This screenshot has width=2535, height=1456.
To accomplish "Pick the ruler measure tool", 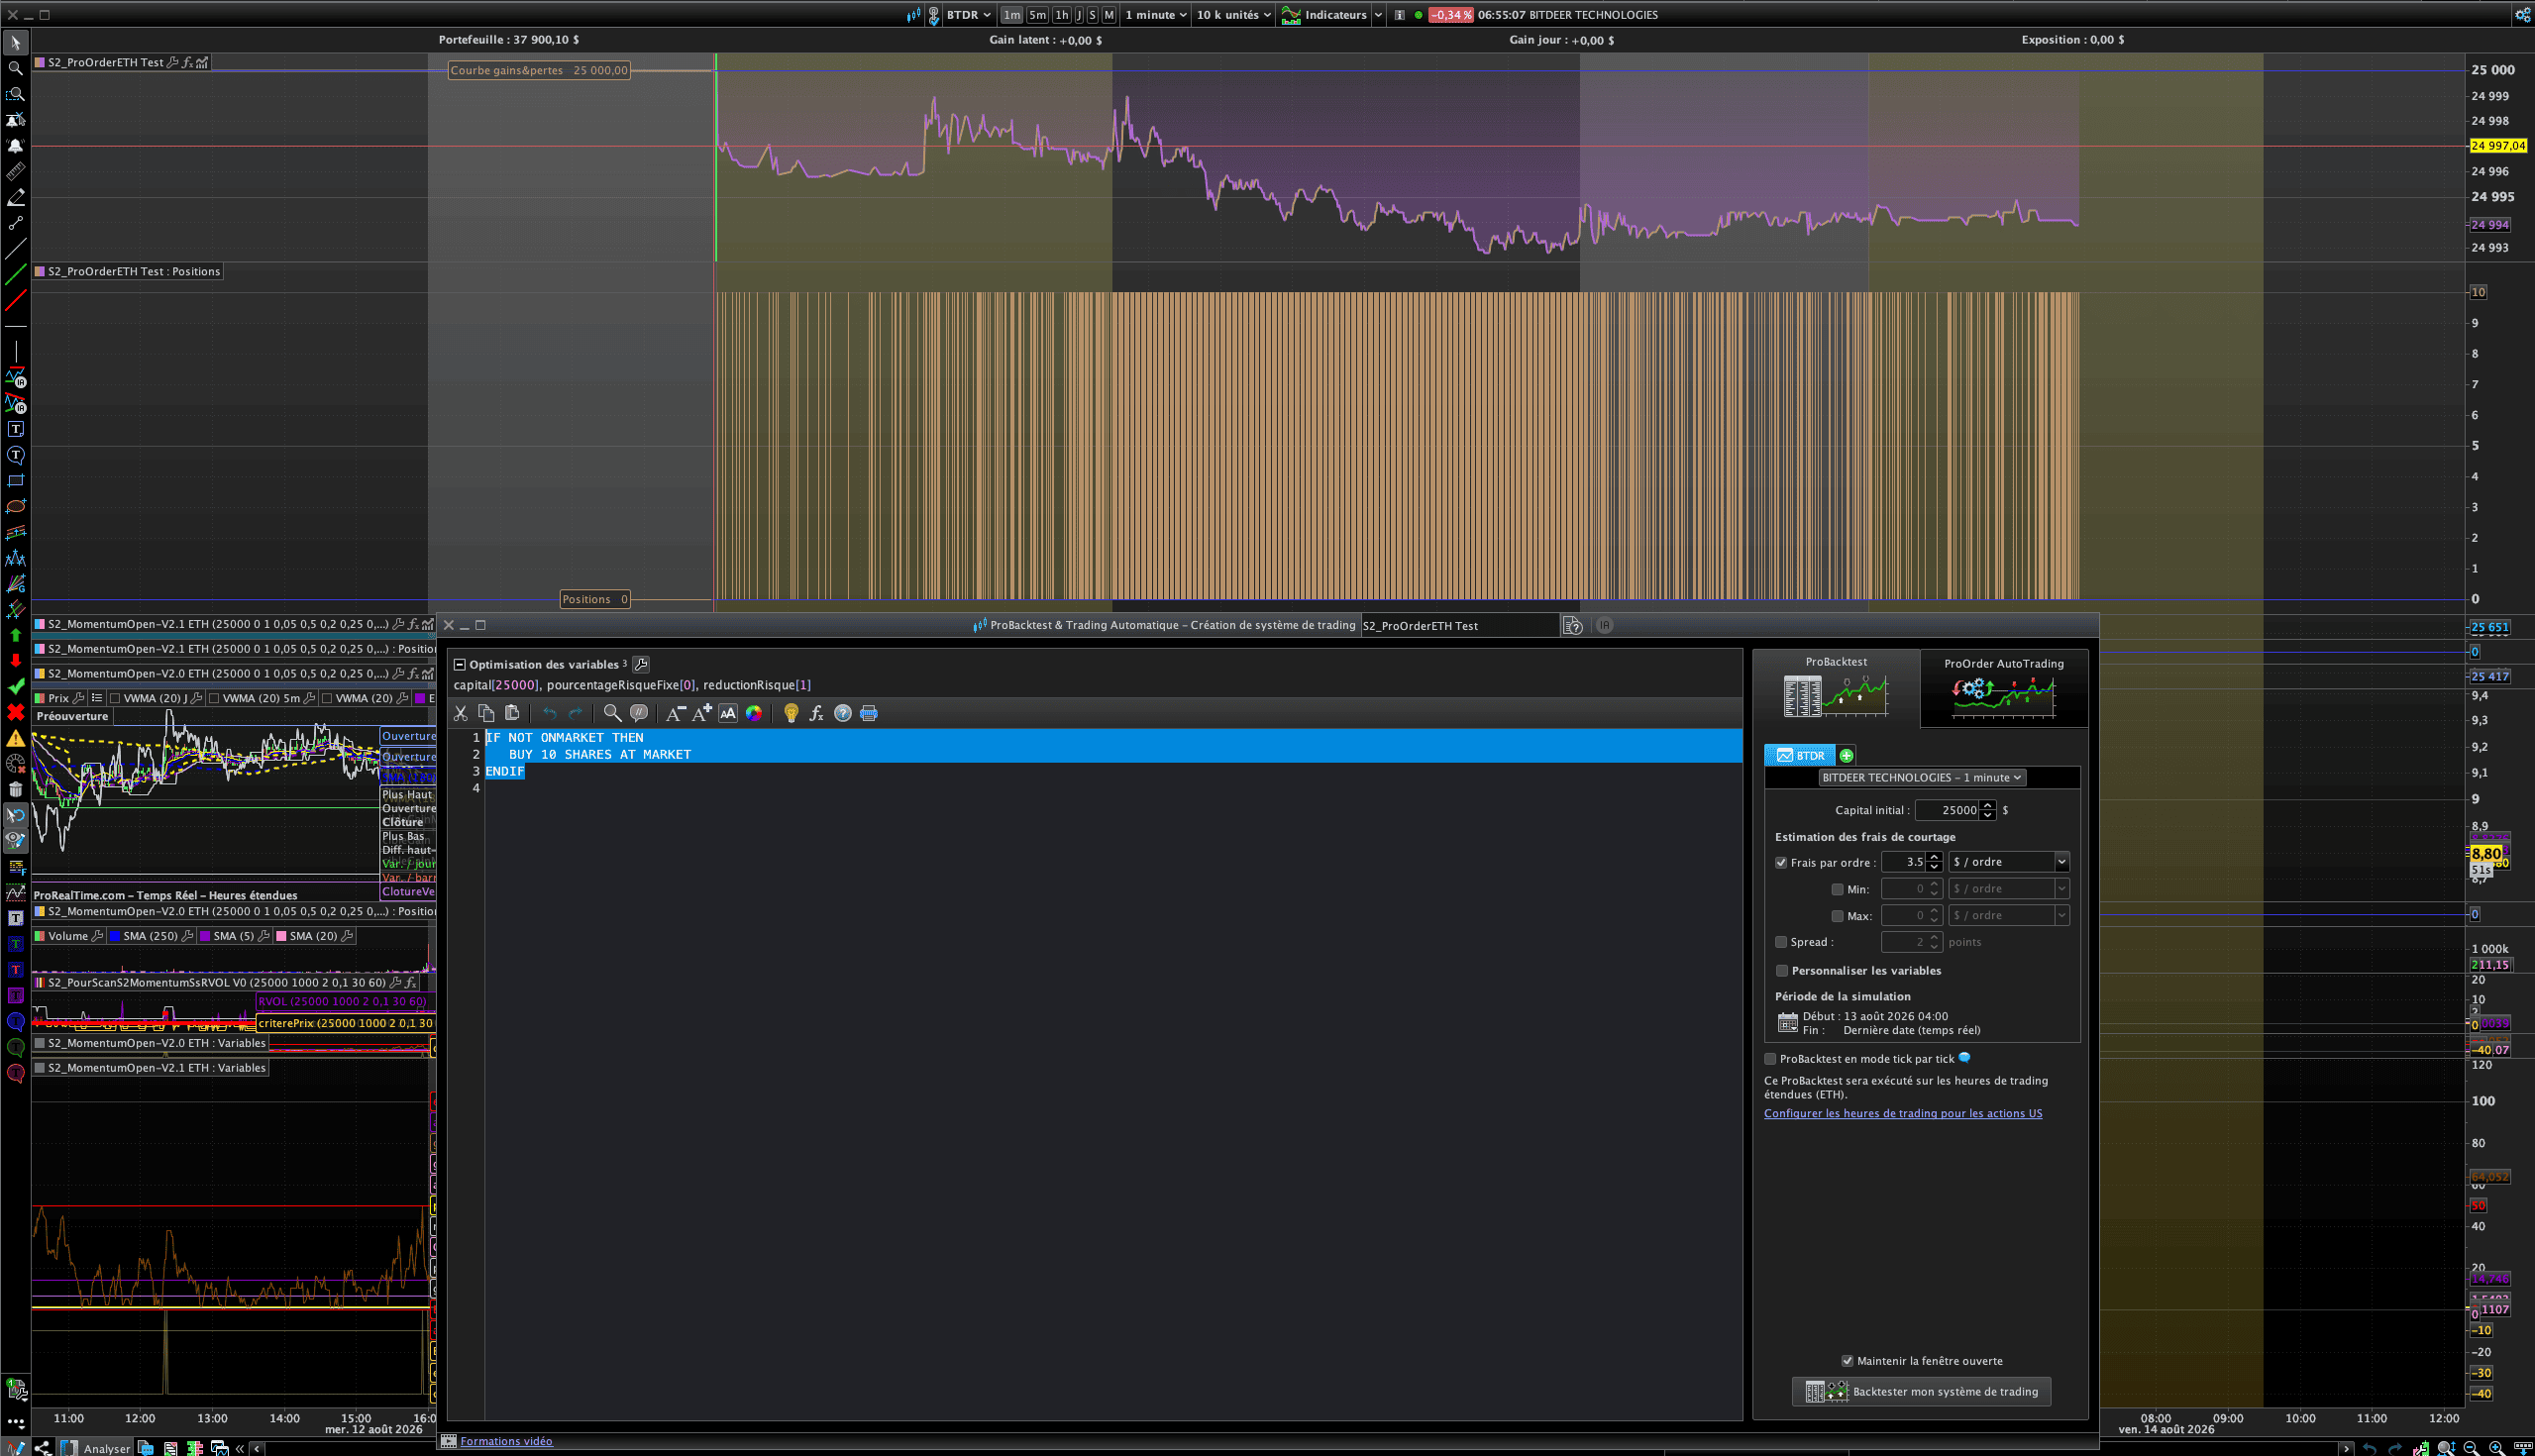I will pyautogui.click(x=16, y=172).
